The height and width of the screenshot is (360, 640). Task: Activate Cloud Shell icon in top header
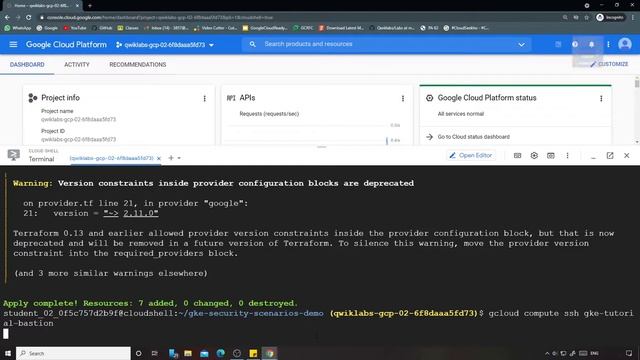pos(558,44)
